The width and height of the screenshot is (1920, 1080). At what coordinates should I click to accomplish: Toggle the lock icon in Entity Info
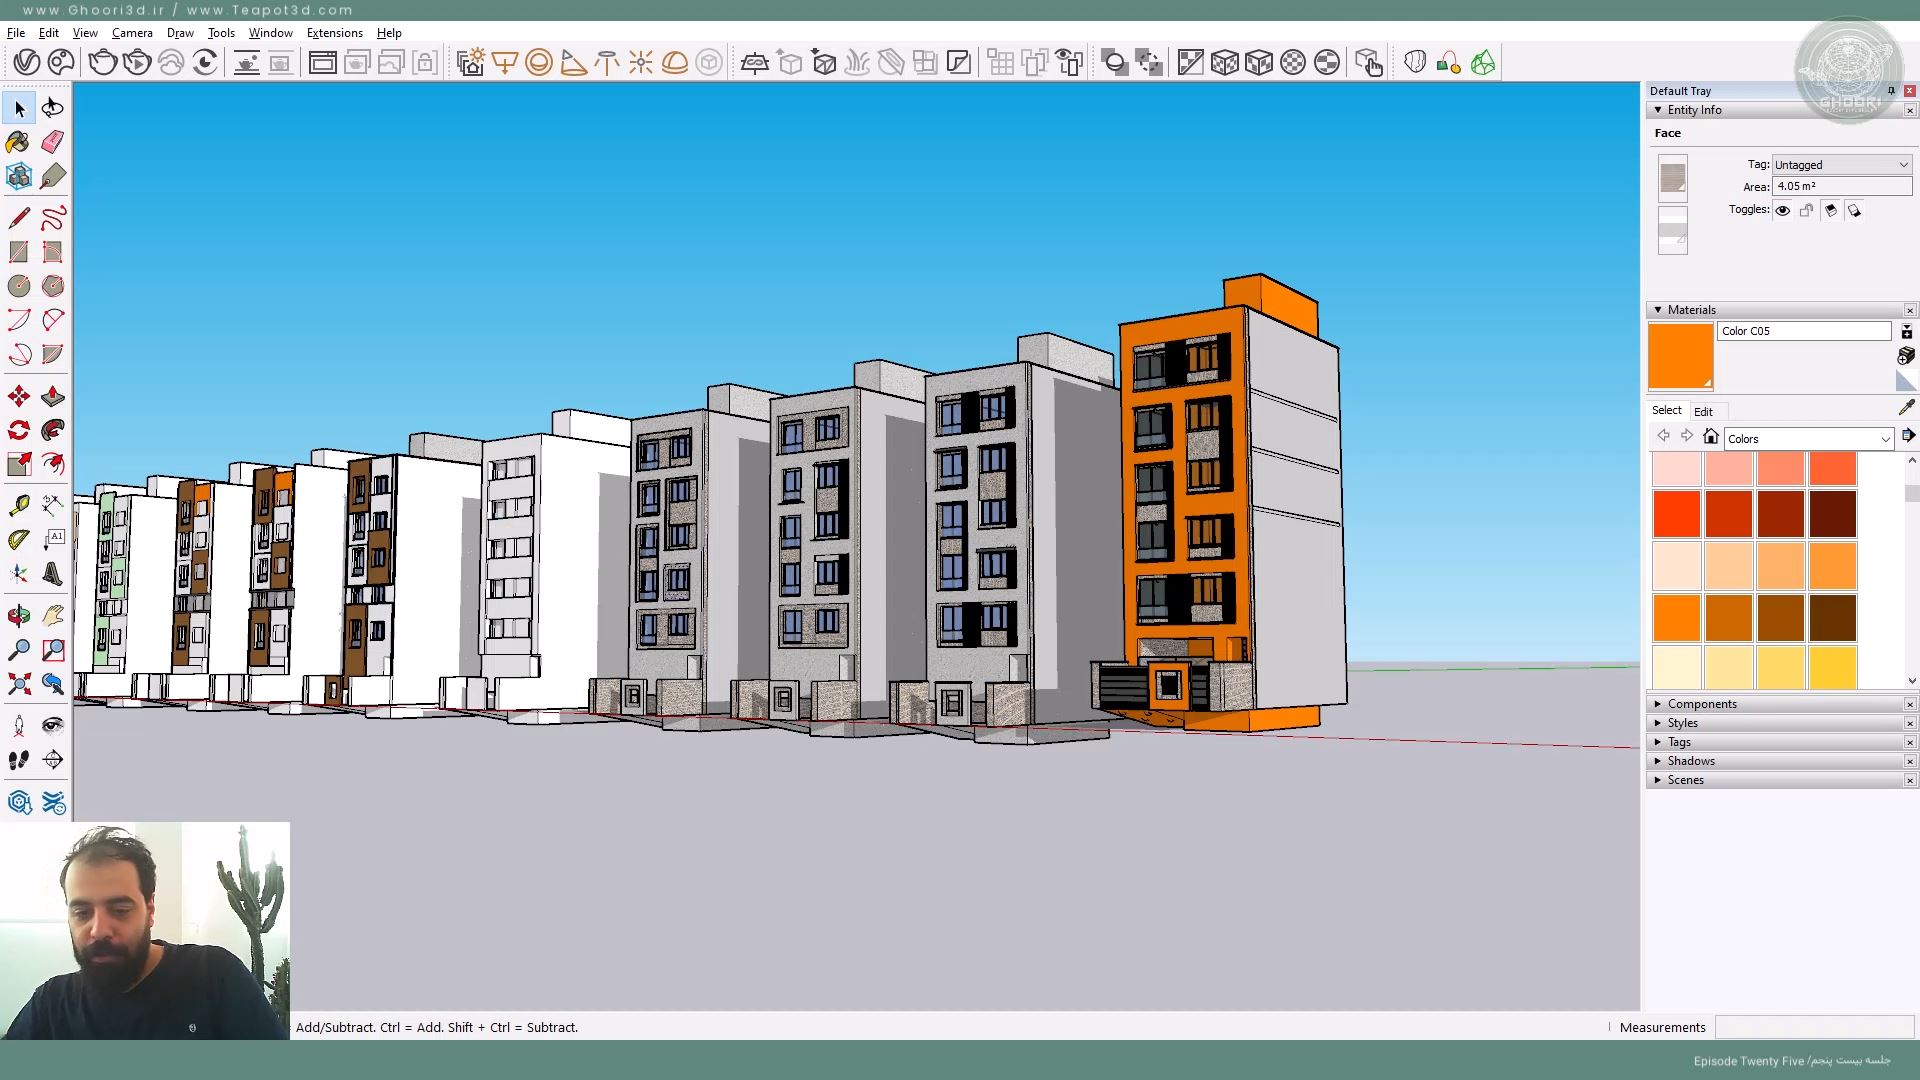pos(1806,211)
